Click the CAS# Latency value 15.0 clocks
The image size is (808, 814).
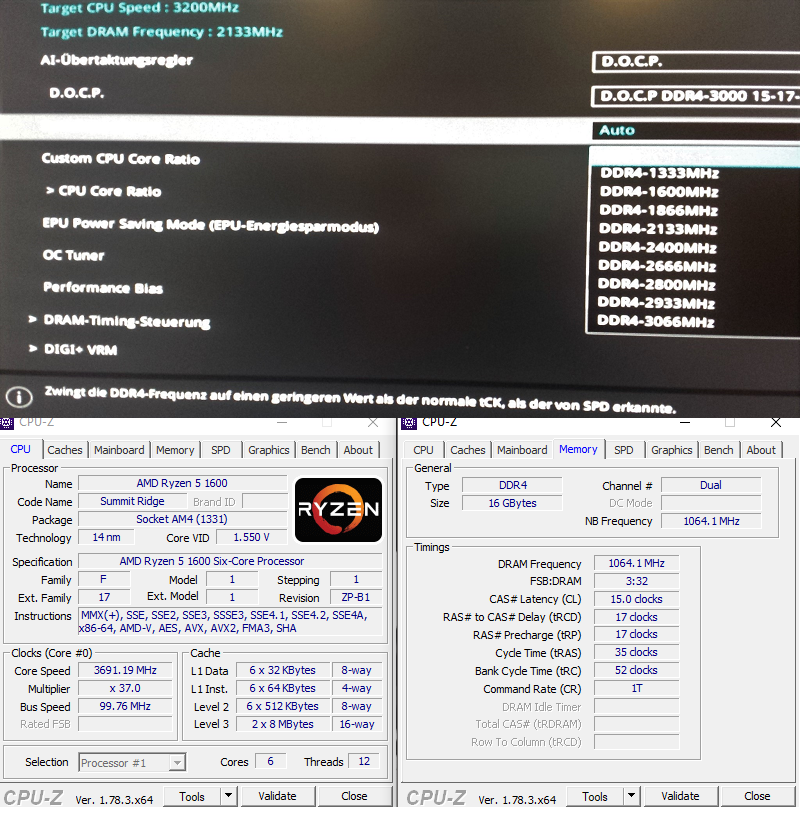(x=636, y=599)
